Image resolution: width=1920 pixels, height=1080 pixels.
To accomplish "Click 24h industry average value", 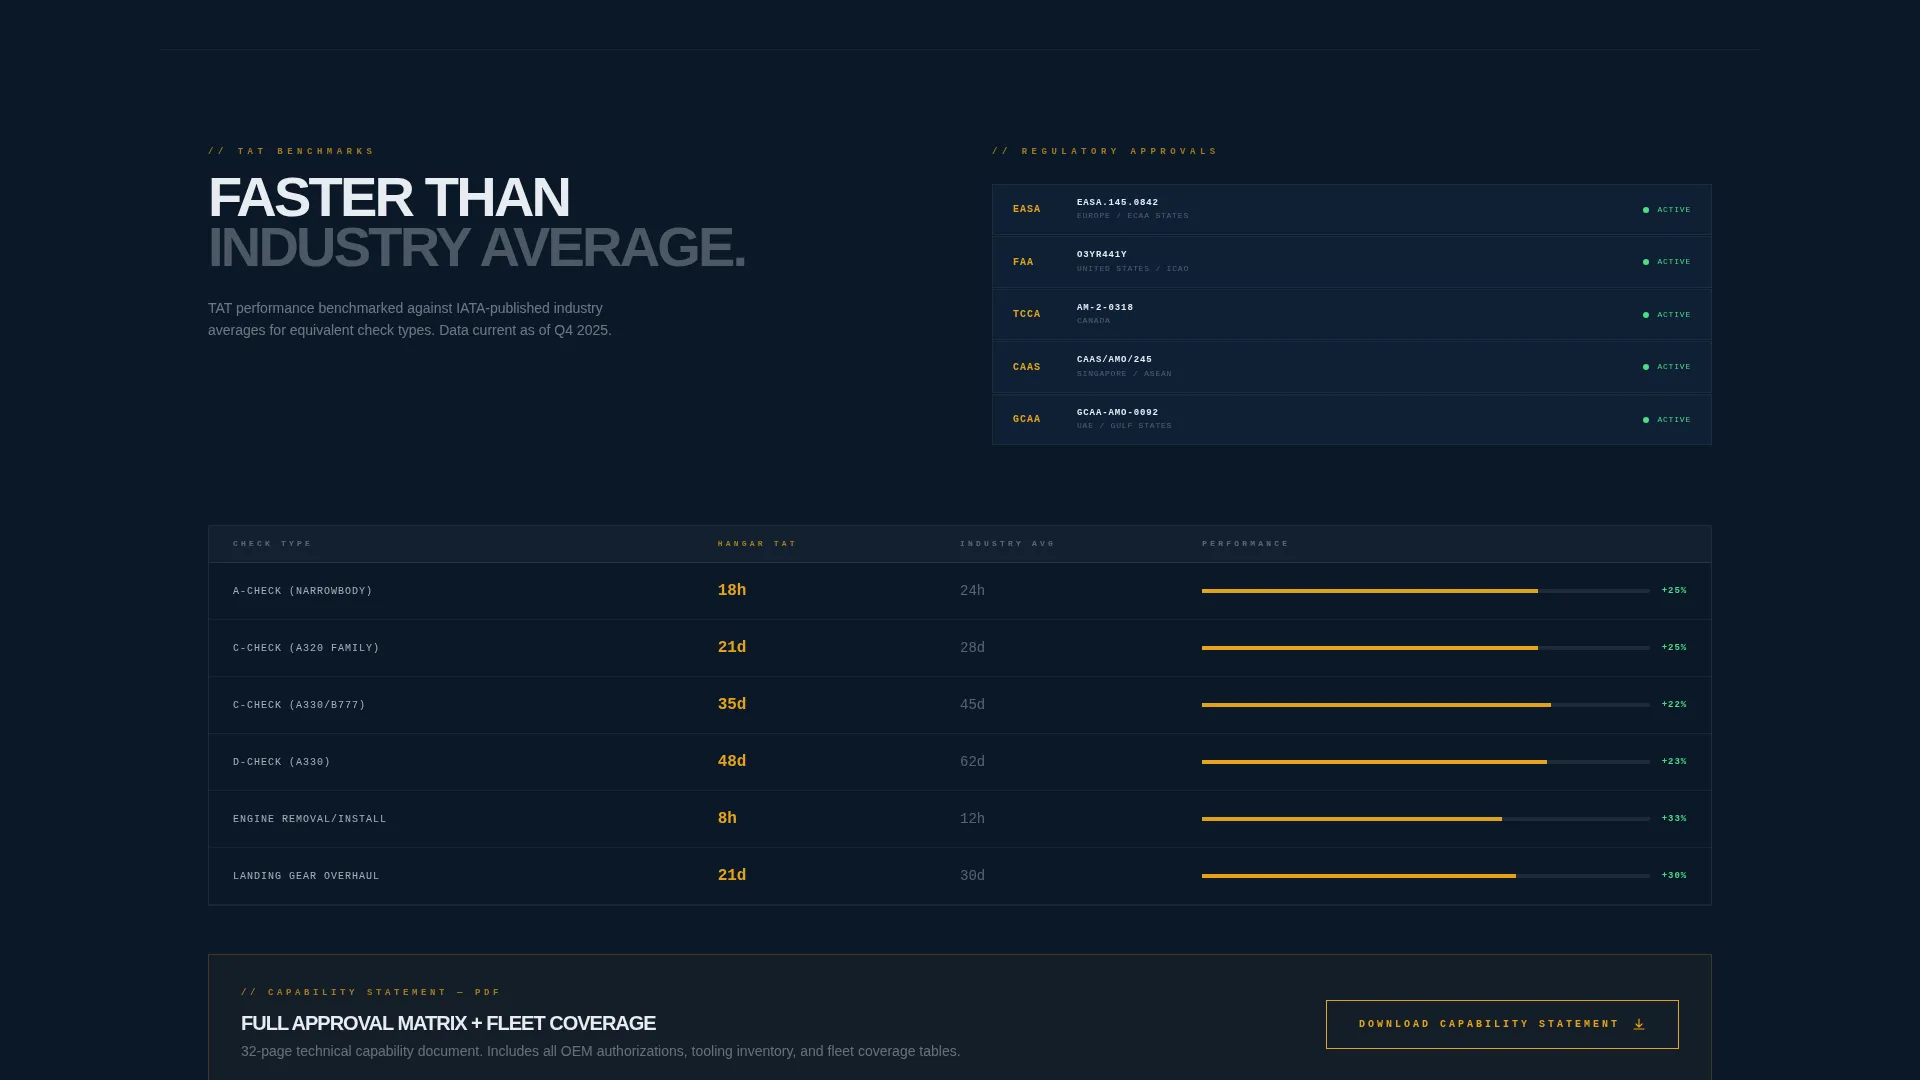I will (972, 591).
